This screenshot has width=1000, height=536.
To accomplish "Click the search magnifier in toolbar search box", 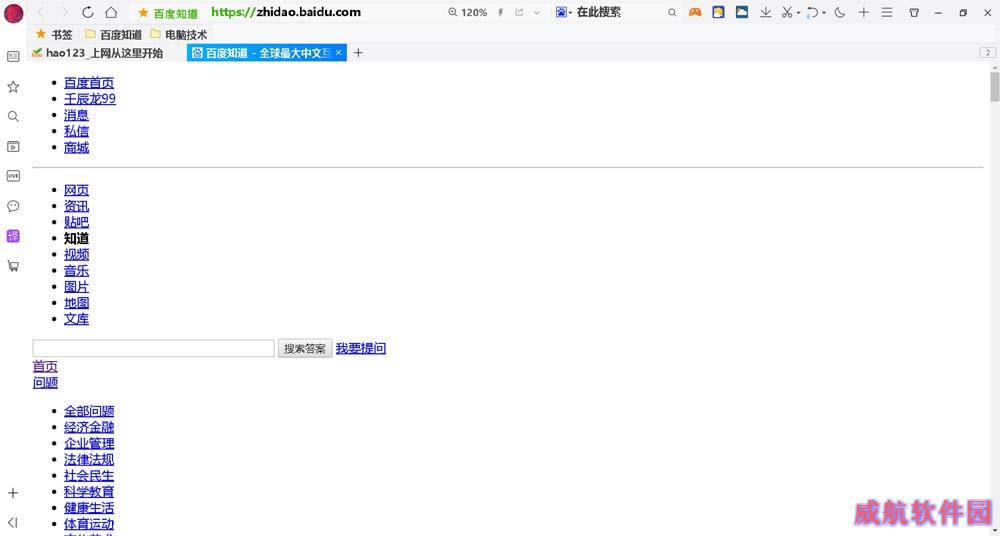I will pyautogui.click(x=672, y=13).
